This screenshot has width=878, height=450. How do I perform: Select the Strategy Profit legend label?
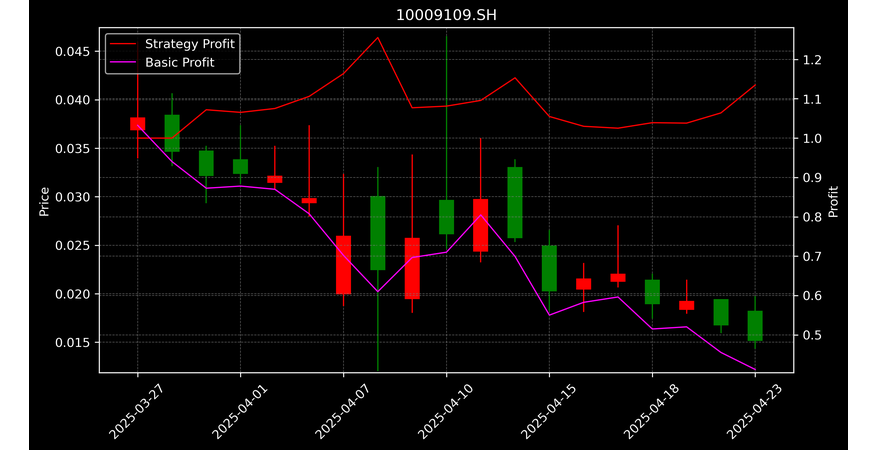pos(190,44)
